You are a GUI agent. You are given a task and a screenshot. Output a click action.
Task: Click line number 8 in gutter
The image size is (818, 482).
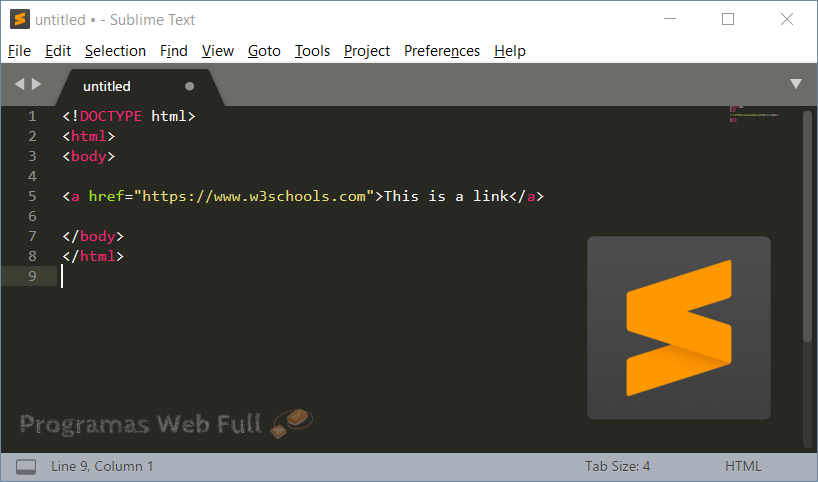(x=32, y=256)
